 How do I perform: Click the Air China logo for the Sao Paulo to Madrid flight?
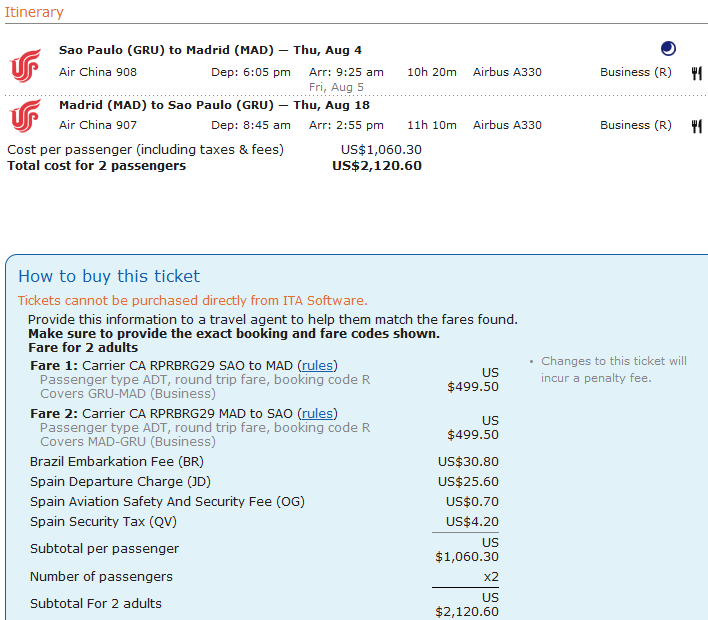24,66
